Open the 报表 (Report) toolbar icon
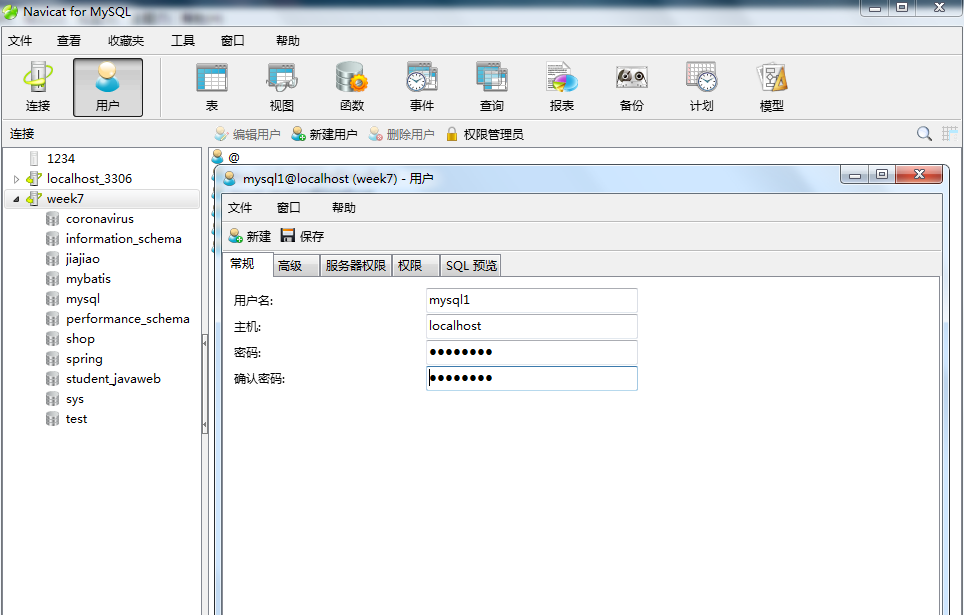Screen dimensions: 964x615 [561, 87]
